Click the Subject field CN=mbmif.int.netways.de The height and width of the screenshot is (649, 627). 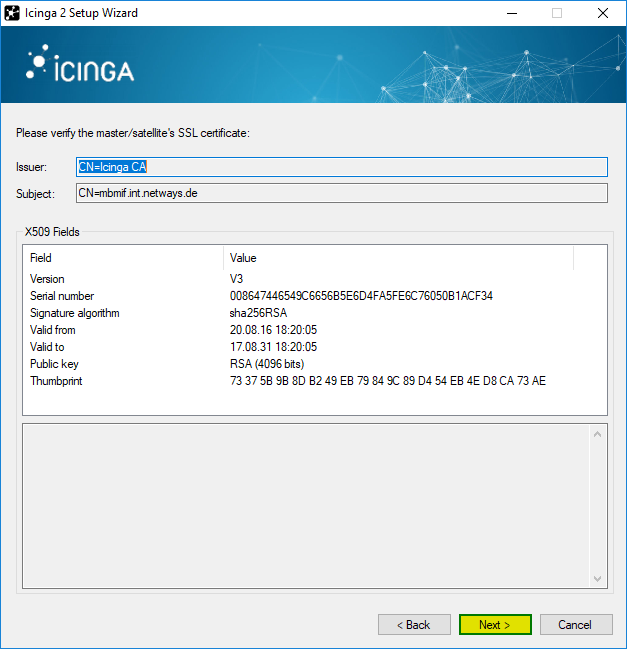pyautogui.click(x=342, y=193)
